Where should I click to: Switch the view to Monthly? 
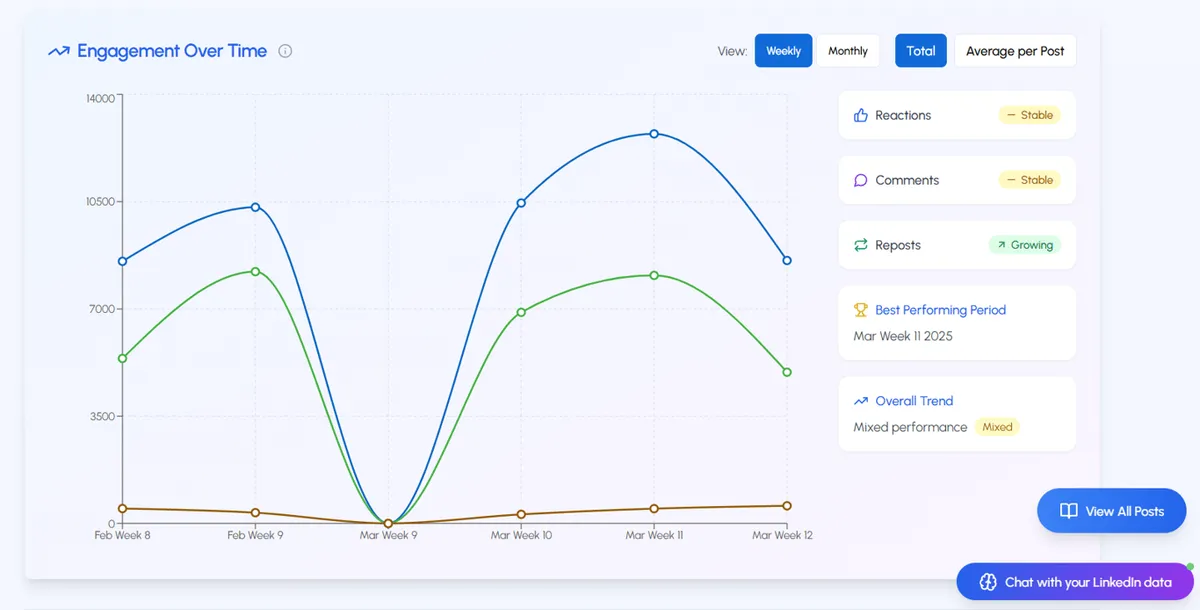pyautogui.click(x=848, y=50)
